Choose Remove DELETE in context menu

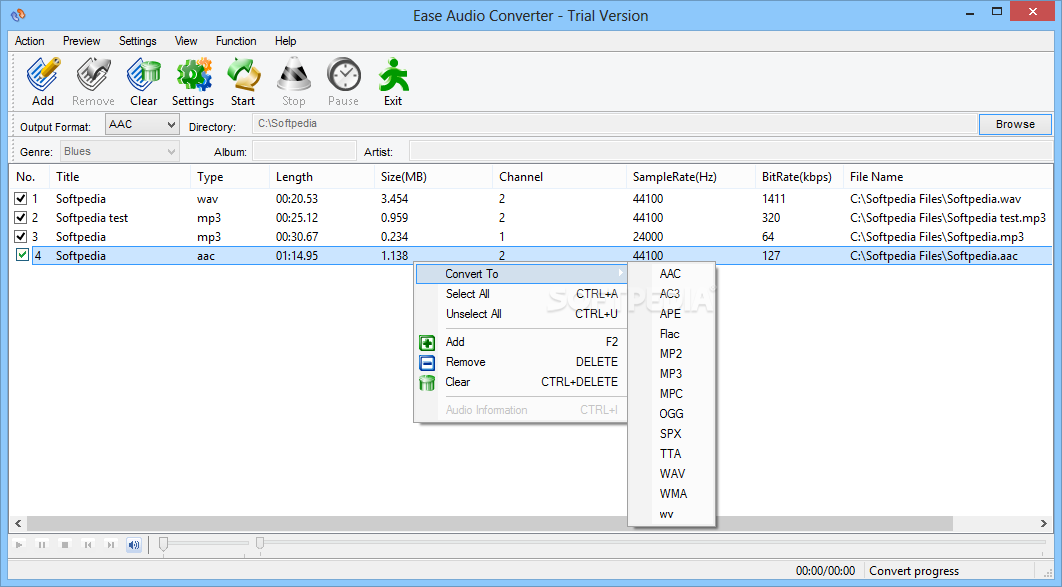tap(522, 362)
